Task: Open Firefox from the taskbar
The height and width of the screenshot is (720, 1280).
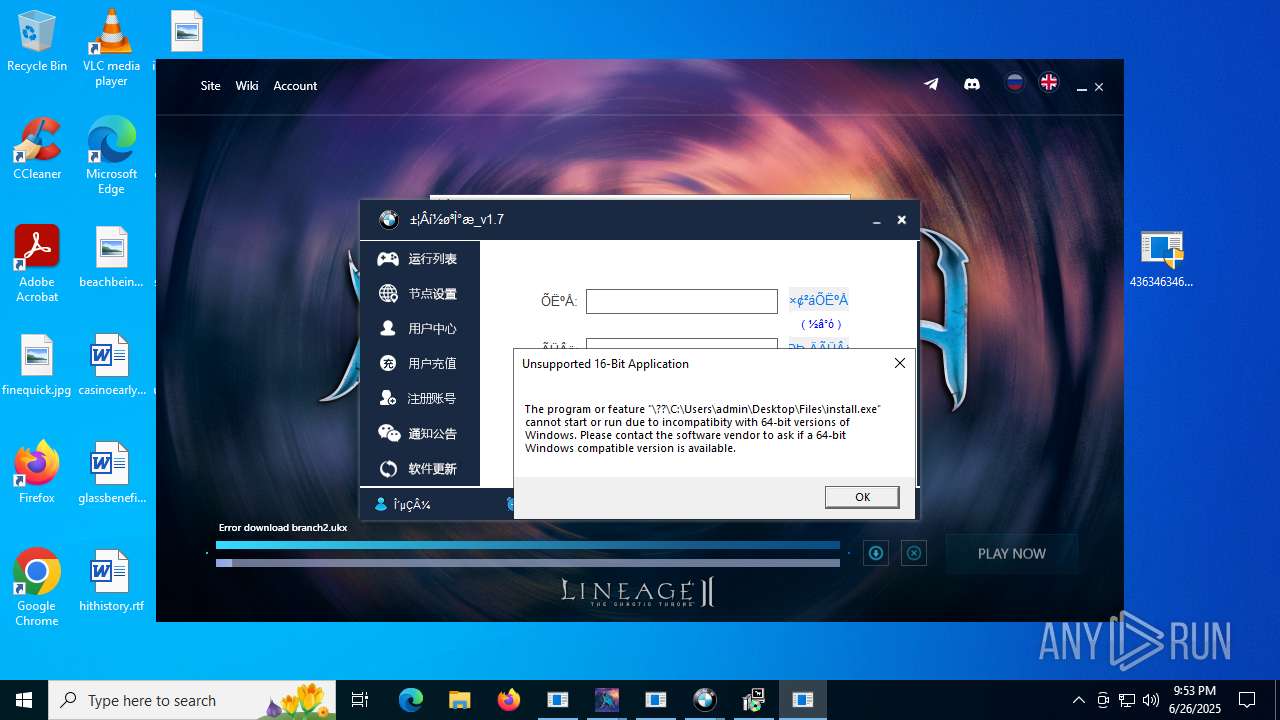Action: click(x=508, y=700)
